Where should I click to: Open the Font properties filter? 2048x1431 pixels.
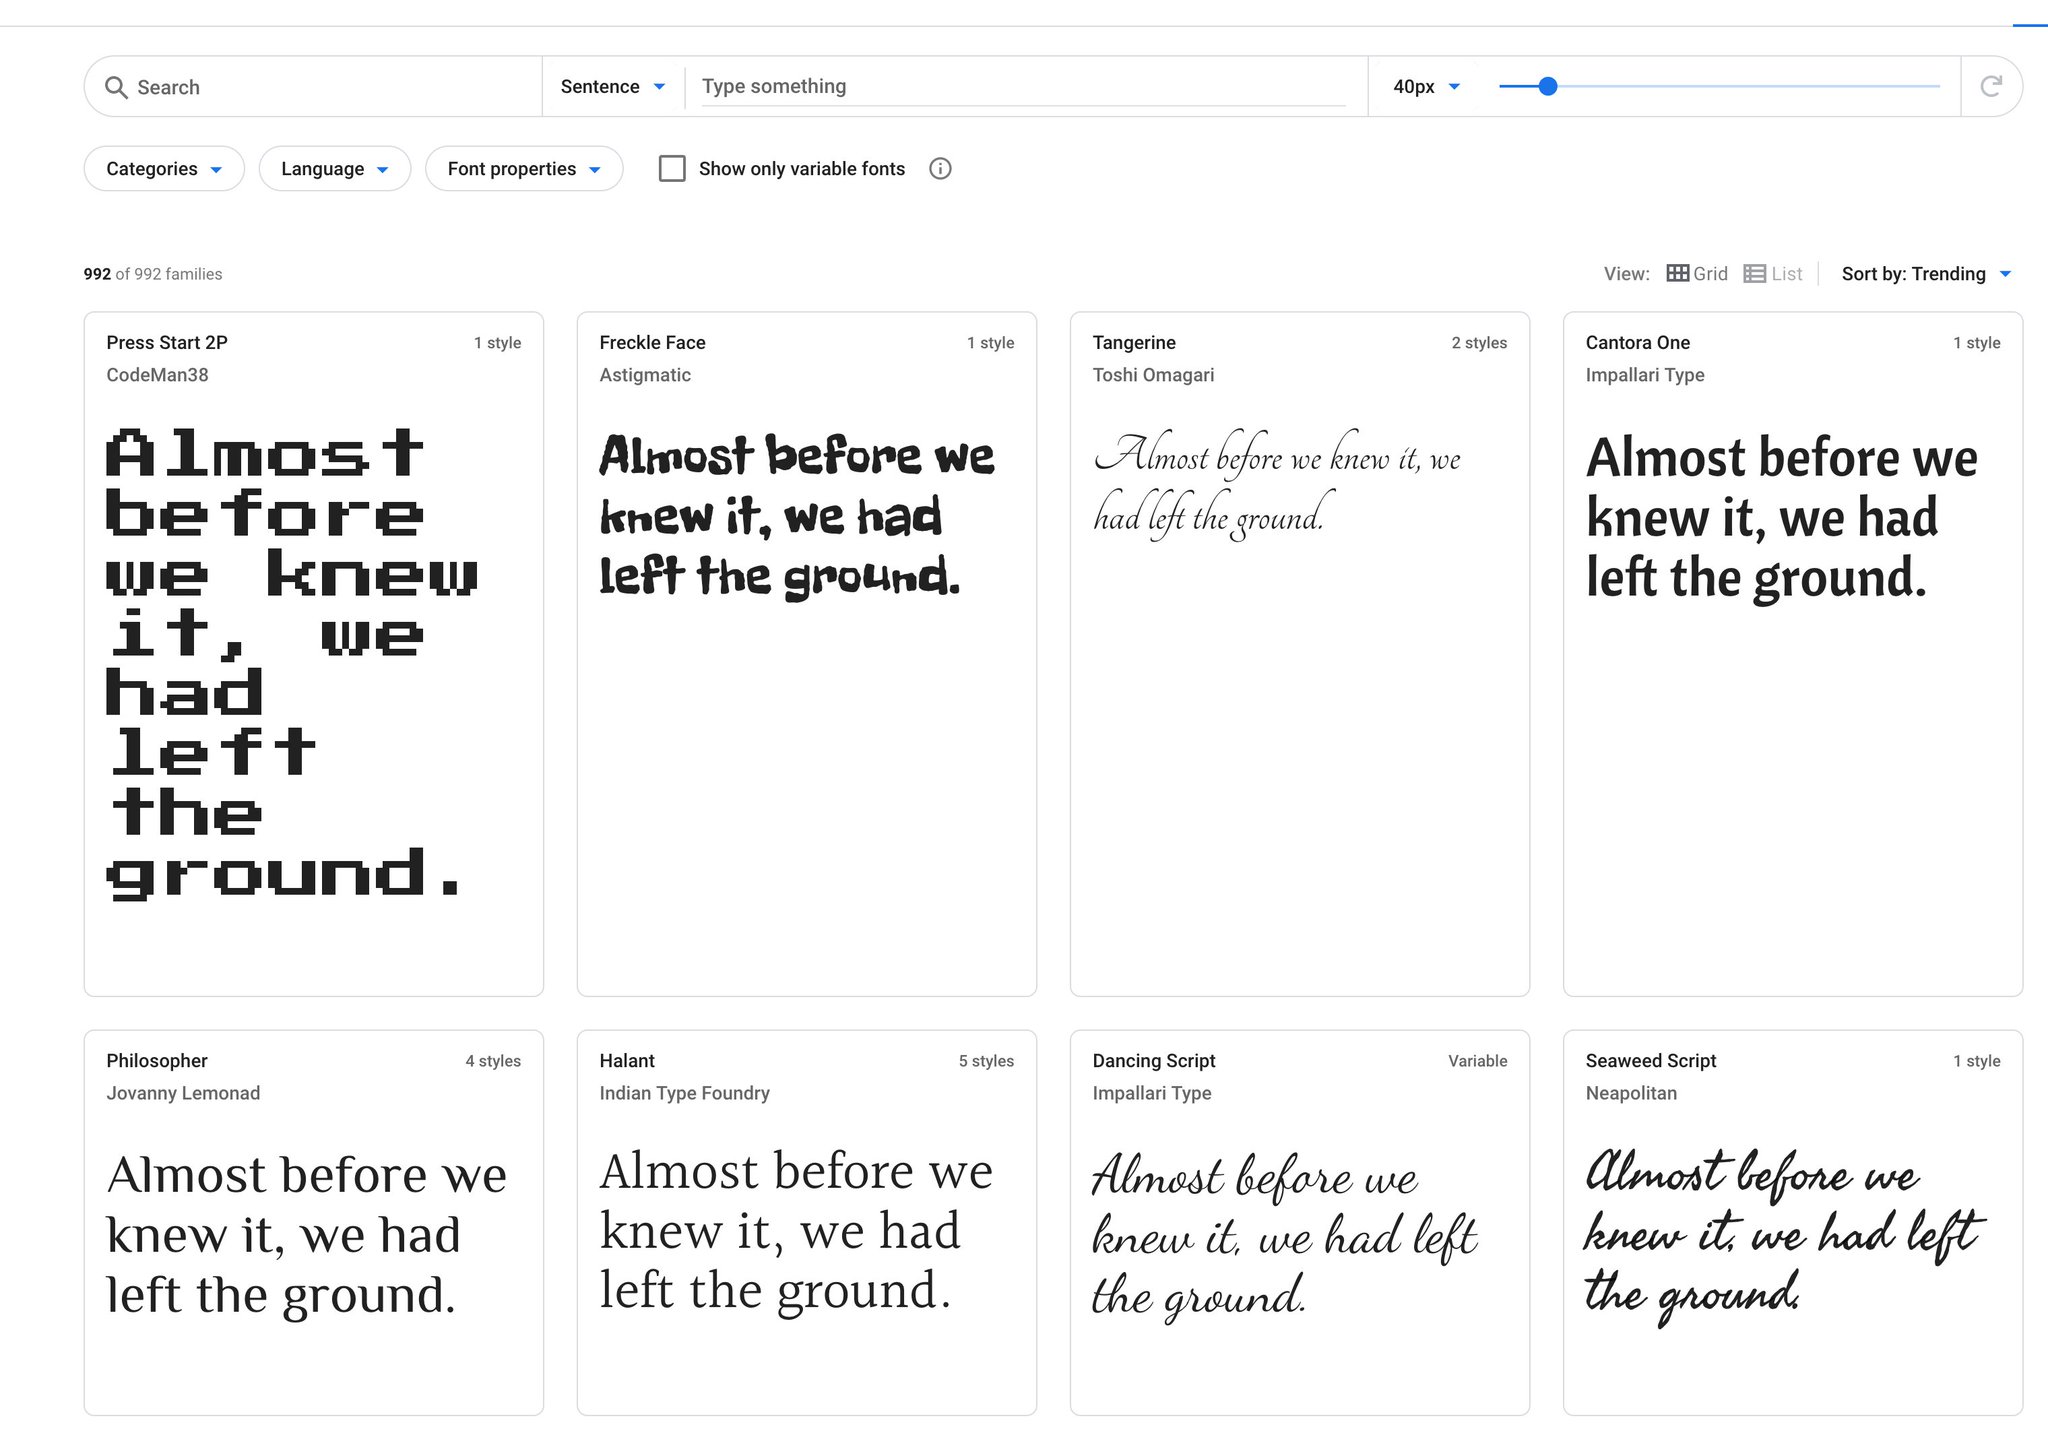(523, 169)
